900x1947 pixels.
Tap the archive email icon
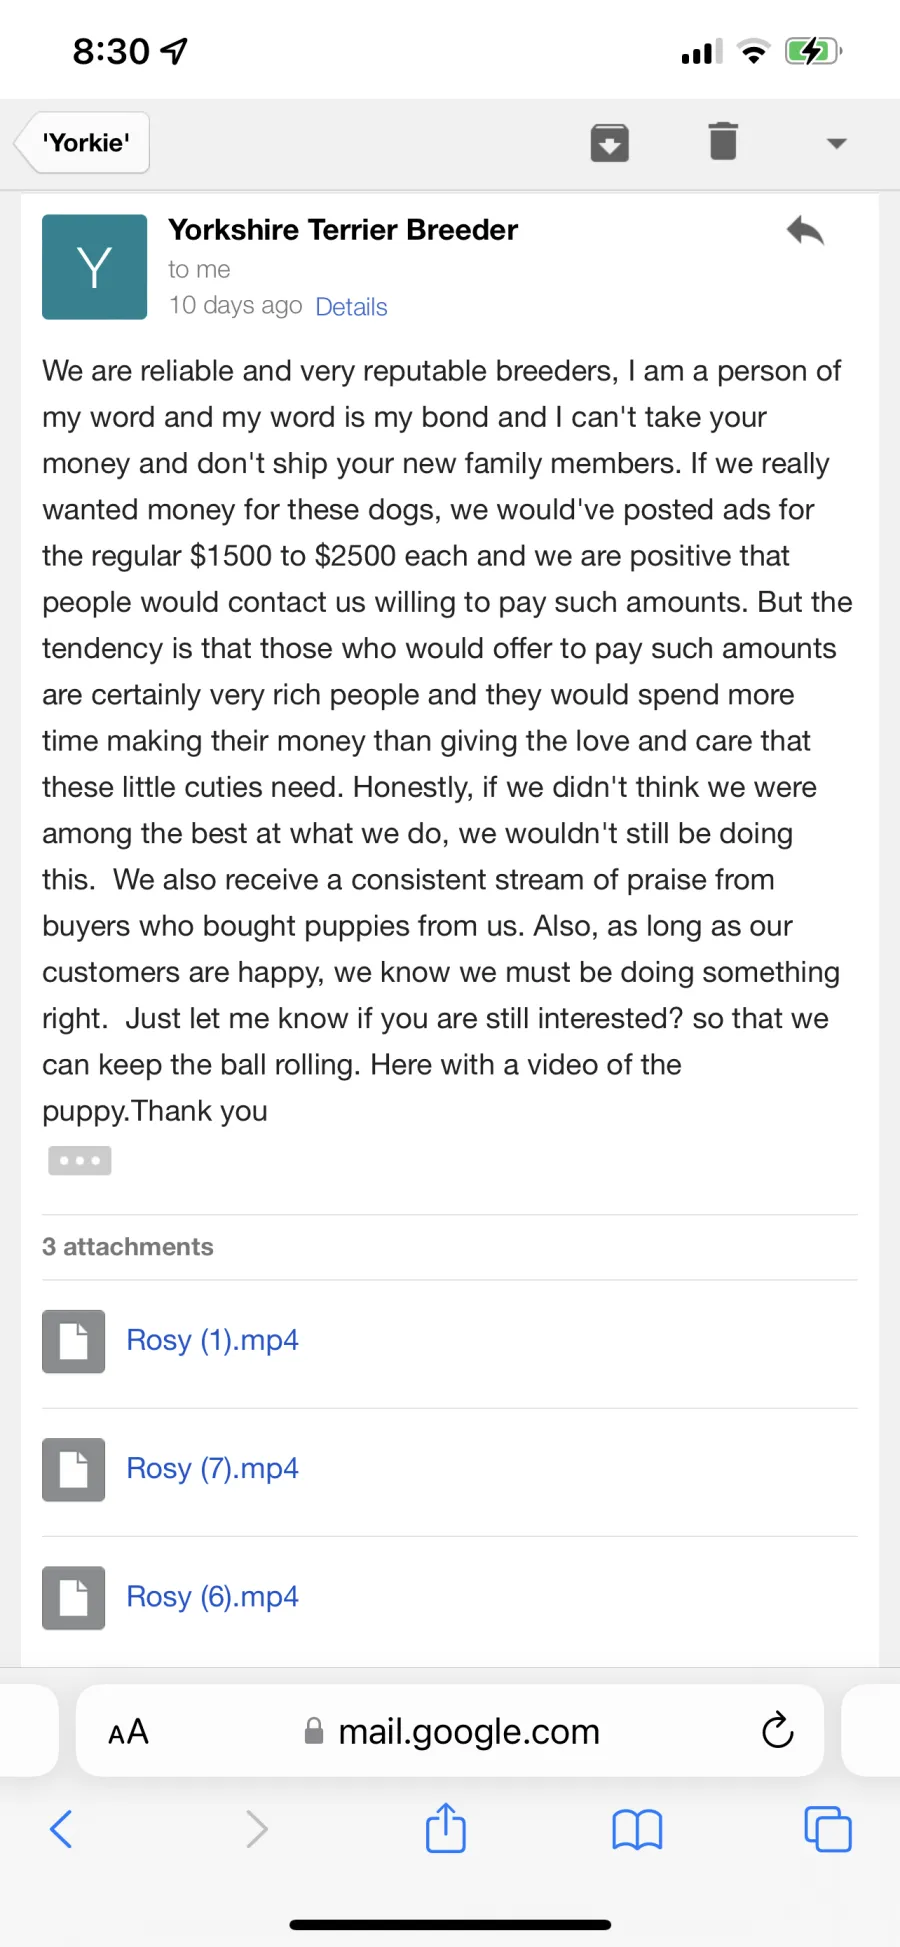point(609,143)
